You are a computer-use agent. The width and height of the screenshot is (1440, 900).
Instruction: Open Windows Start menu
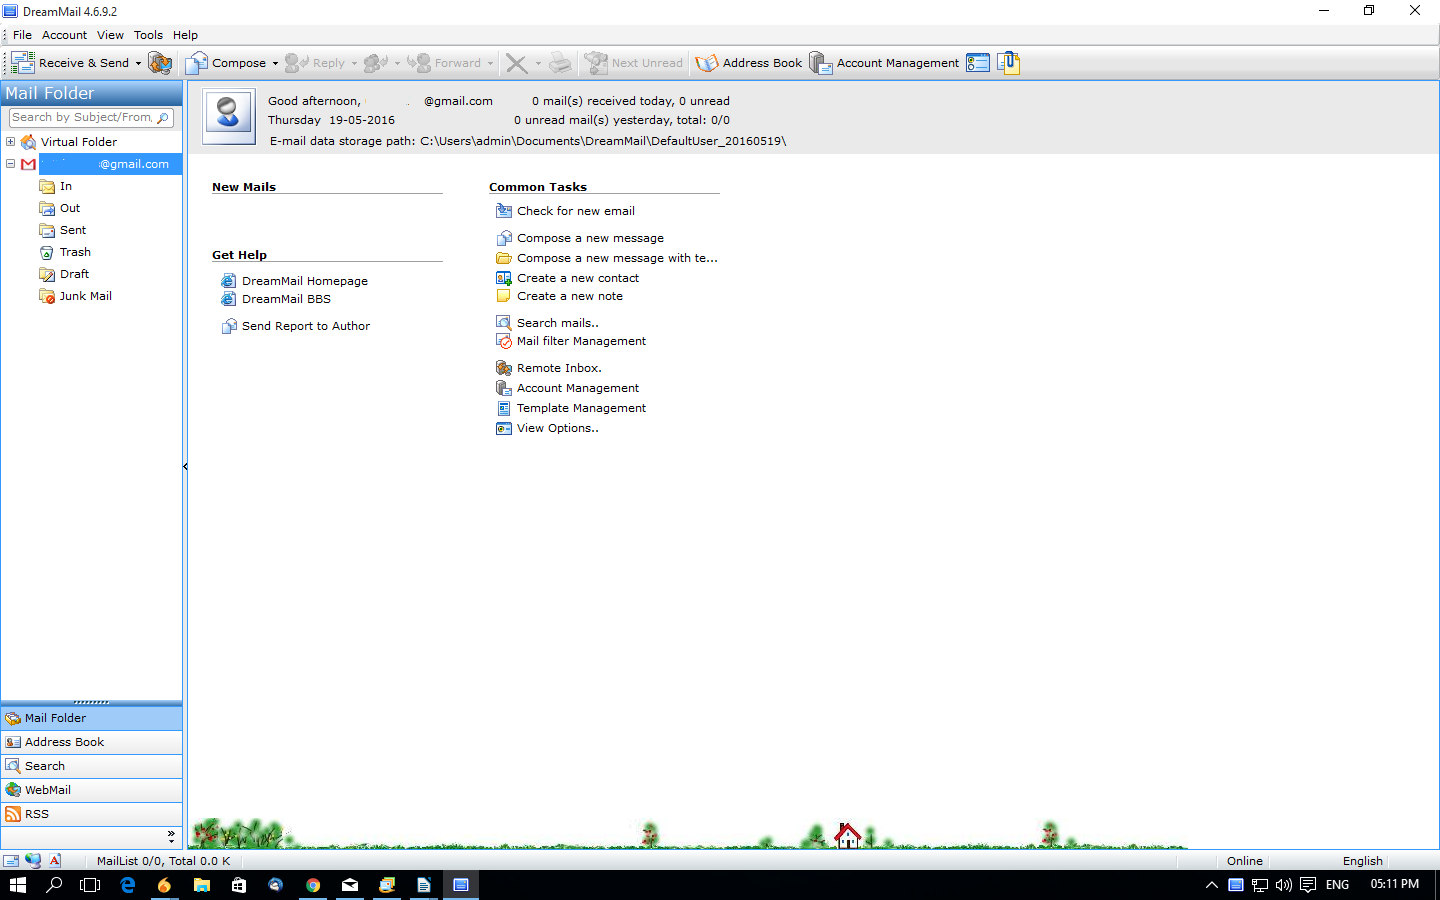click(18, 885)
